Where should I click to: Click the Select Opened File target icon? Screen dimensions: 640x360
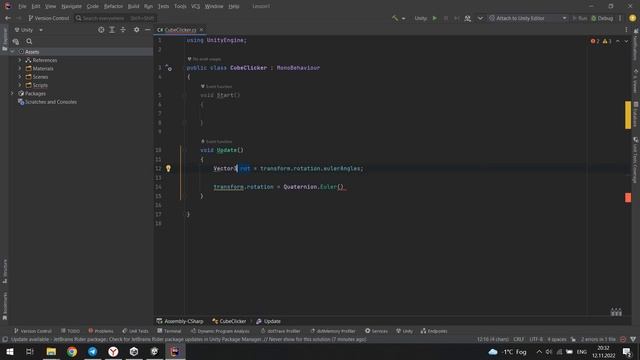tap(101, 30)
